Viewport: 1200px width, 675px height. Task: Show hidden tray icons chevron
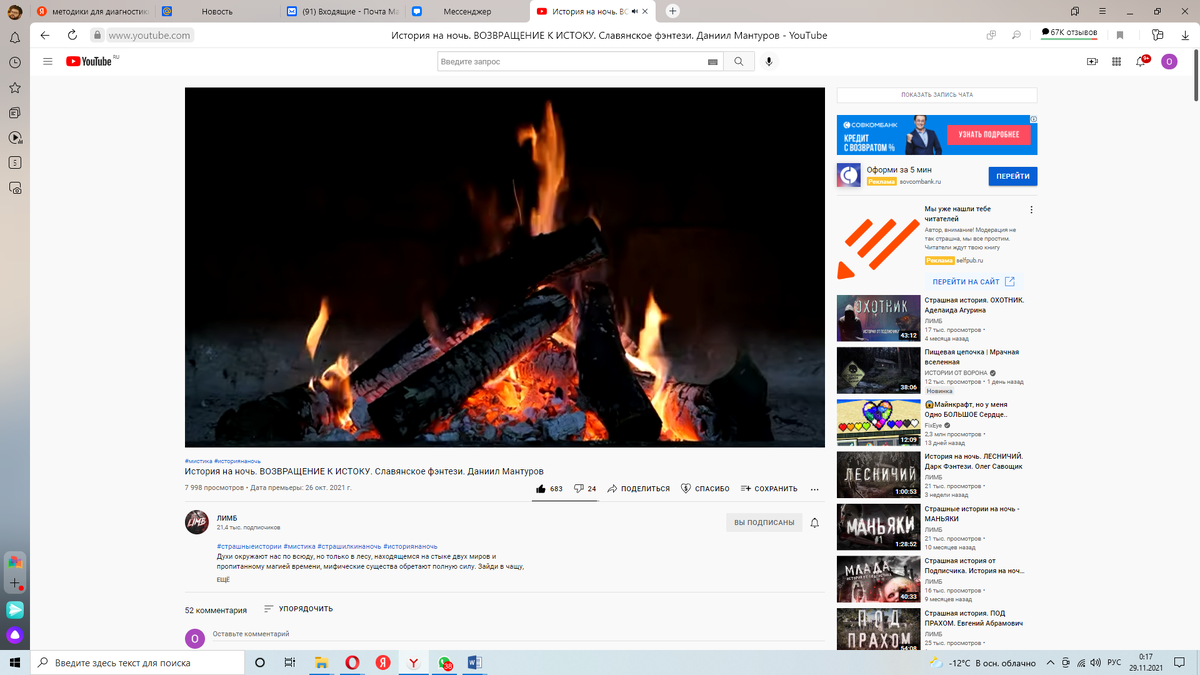tap(1052, 662)
